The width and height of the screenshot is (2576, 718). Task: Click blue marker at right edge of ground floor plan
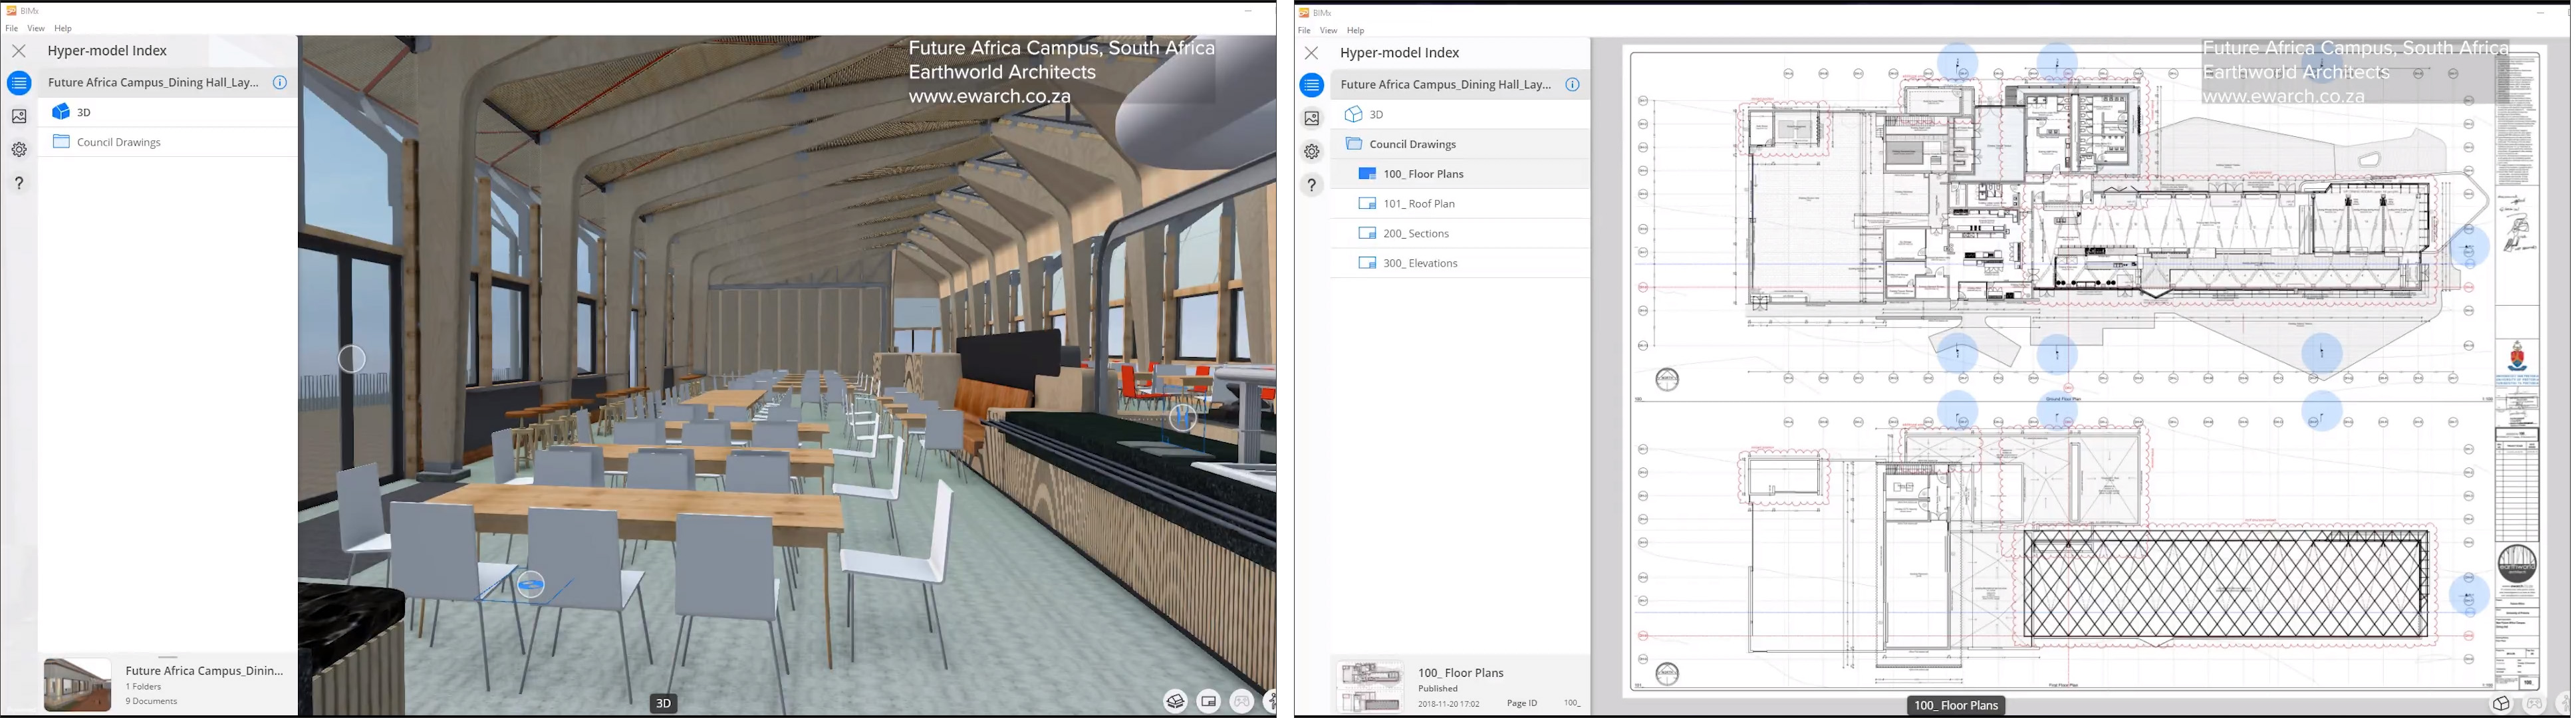coord(2469,248)
